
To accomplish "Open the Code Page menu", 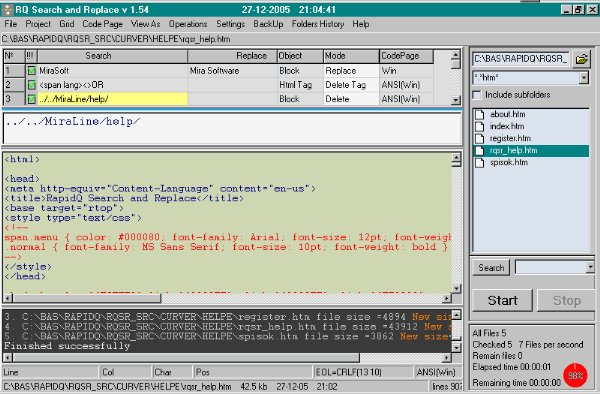I will click(x=103, y=24).
